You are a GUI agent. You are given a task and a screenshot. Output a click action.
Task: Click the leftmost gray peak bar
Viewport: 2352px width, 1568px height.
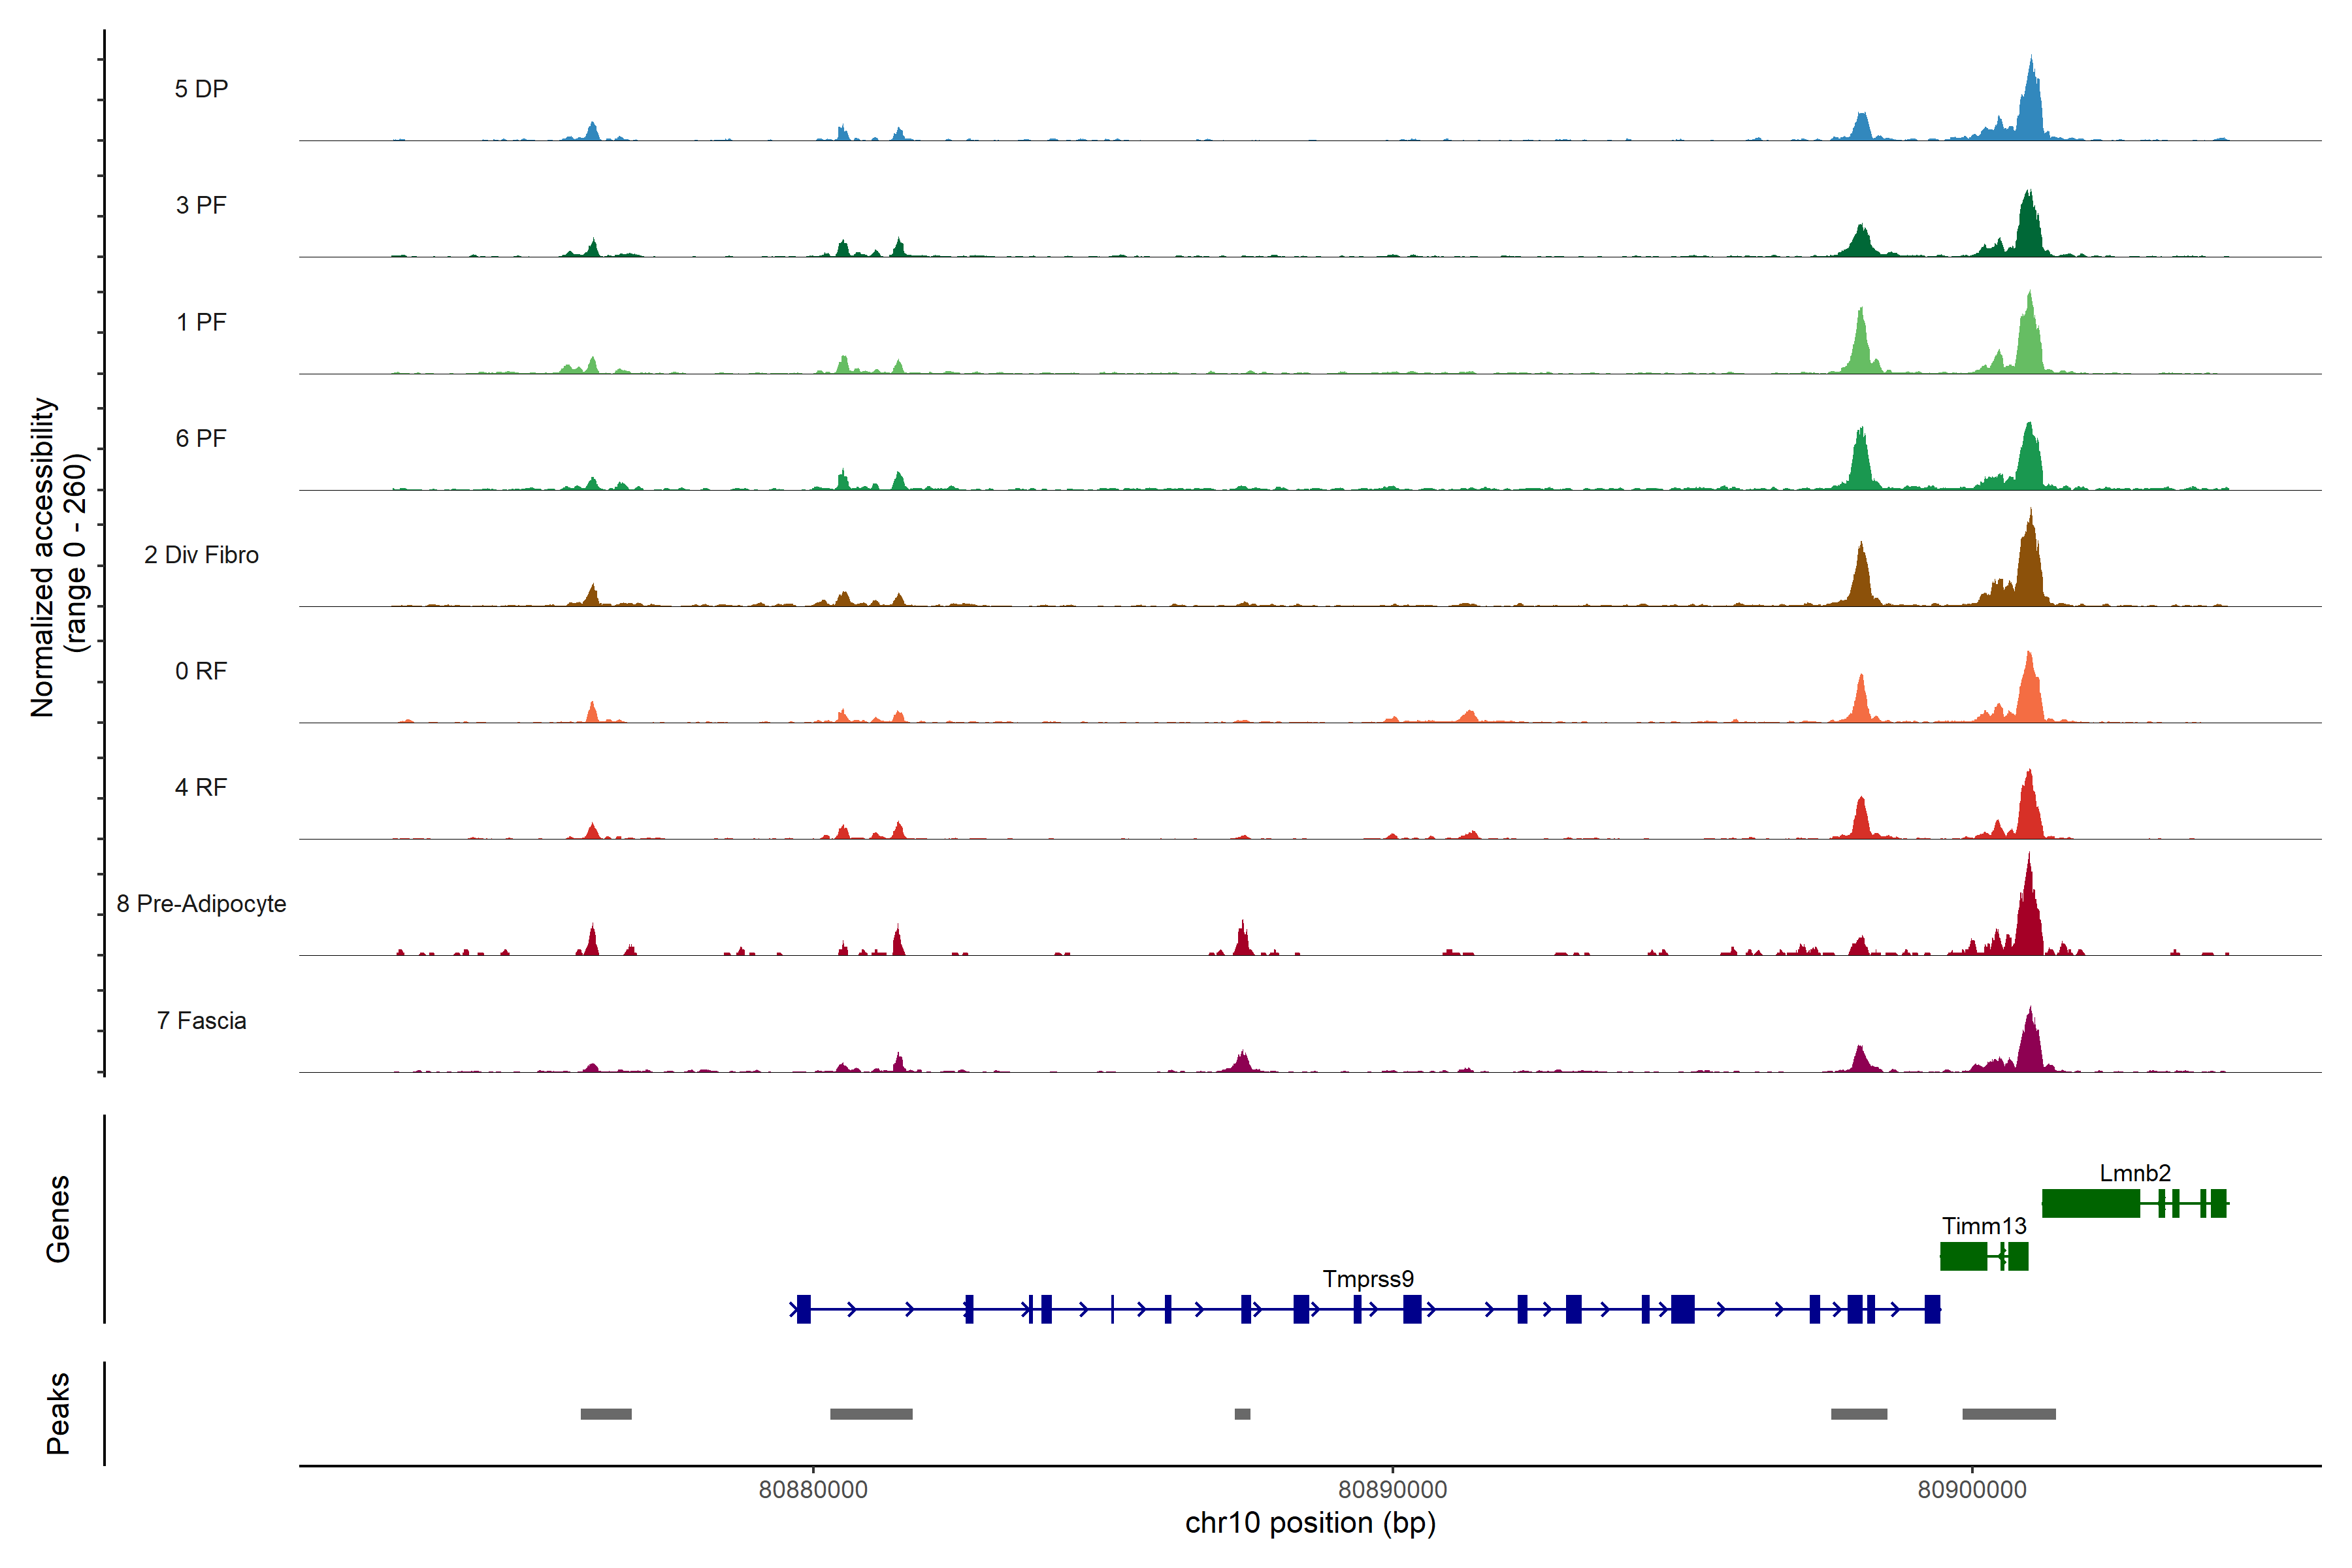click(x=606, y=1414)
